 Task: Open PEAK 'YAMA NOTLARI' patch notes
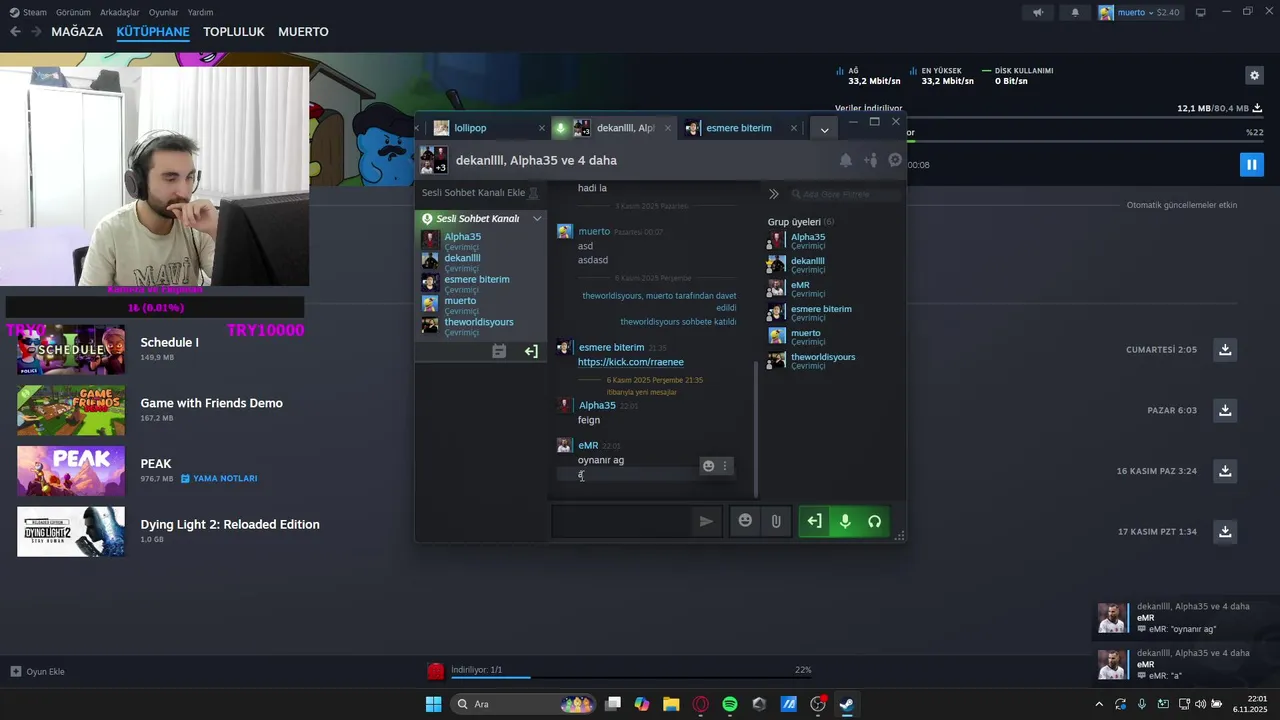pyautogui.click(x=219, y=479)
